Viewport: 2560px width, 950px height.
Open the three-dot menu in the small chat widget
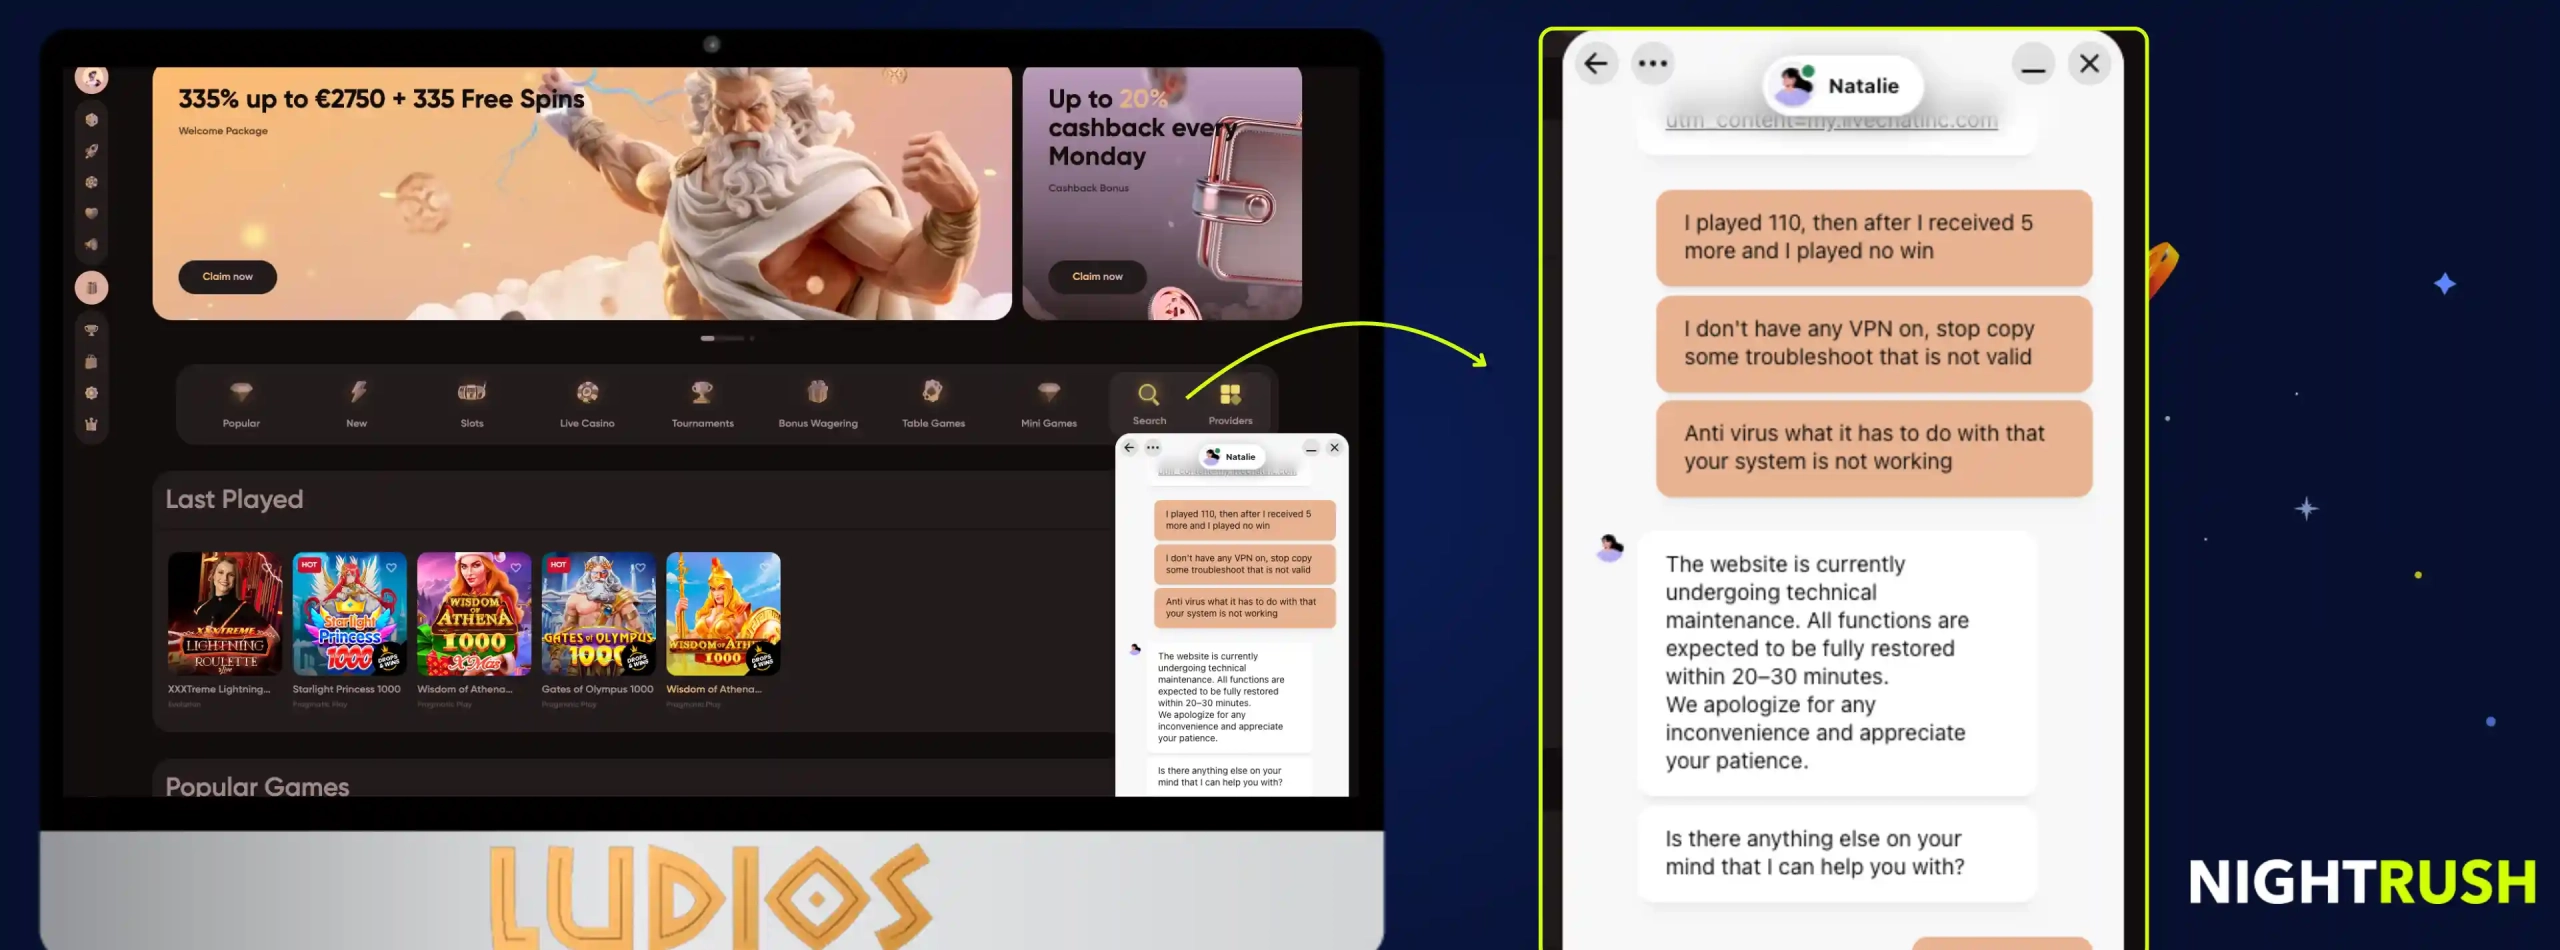(x=1153, y=447)
